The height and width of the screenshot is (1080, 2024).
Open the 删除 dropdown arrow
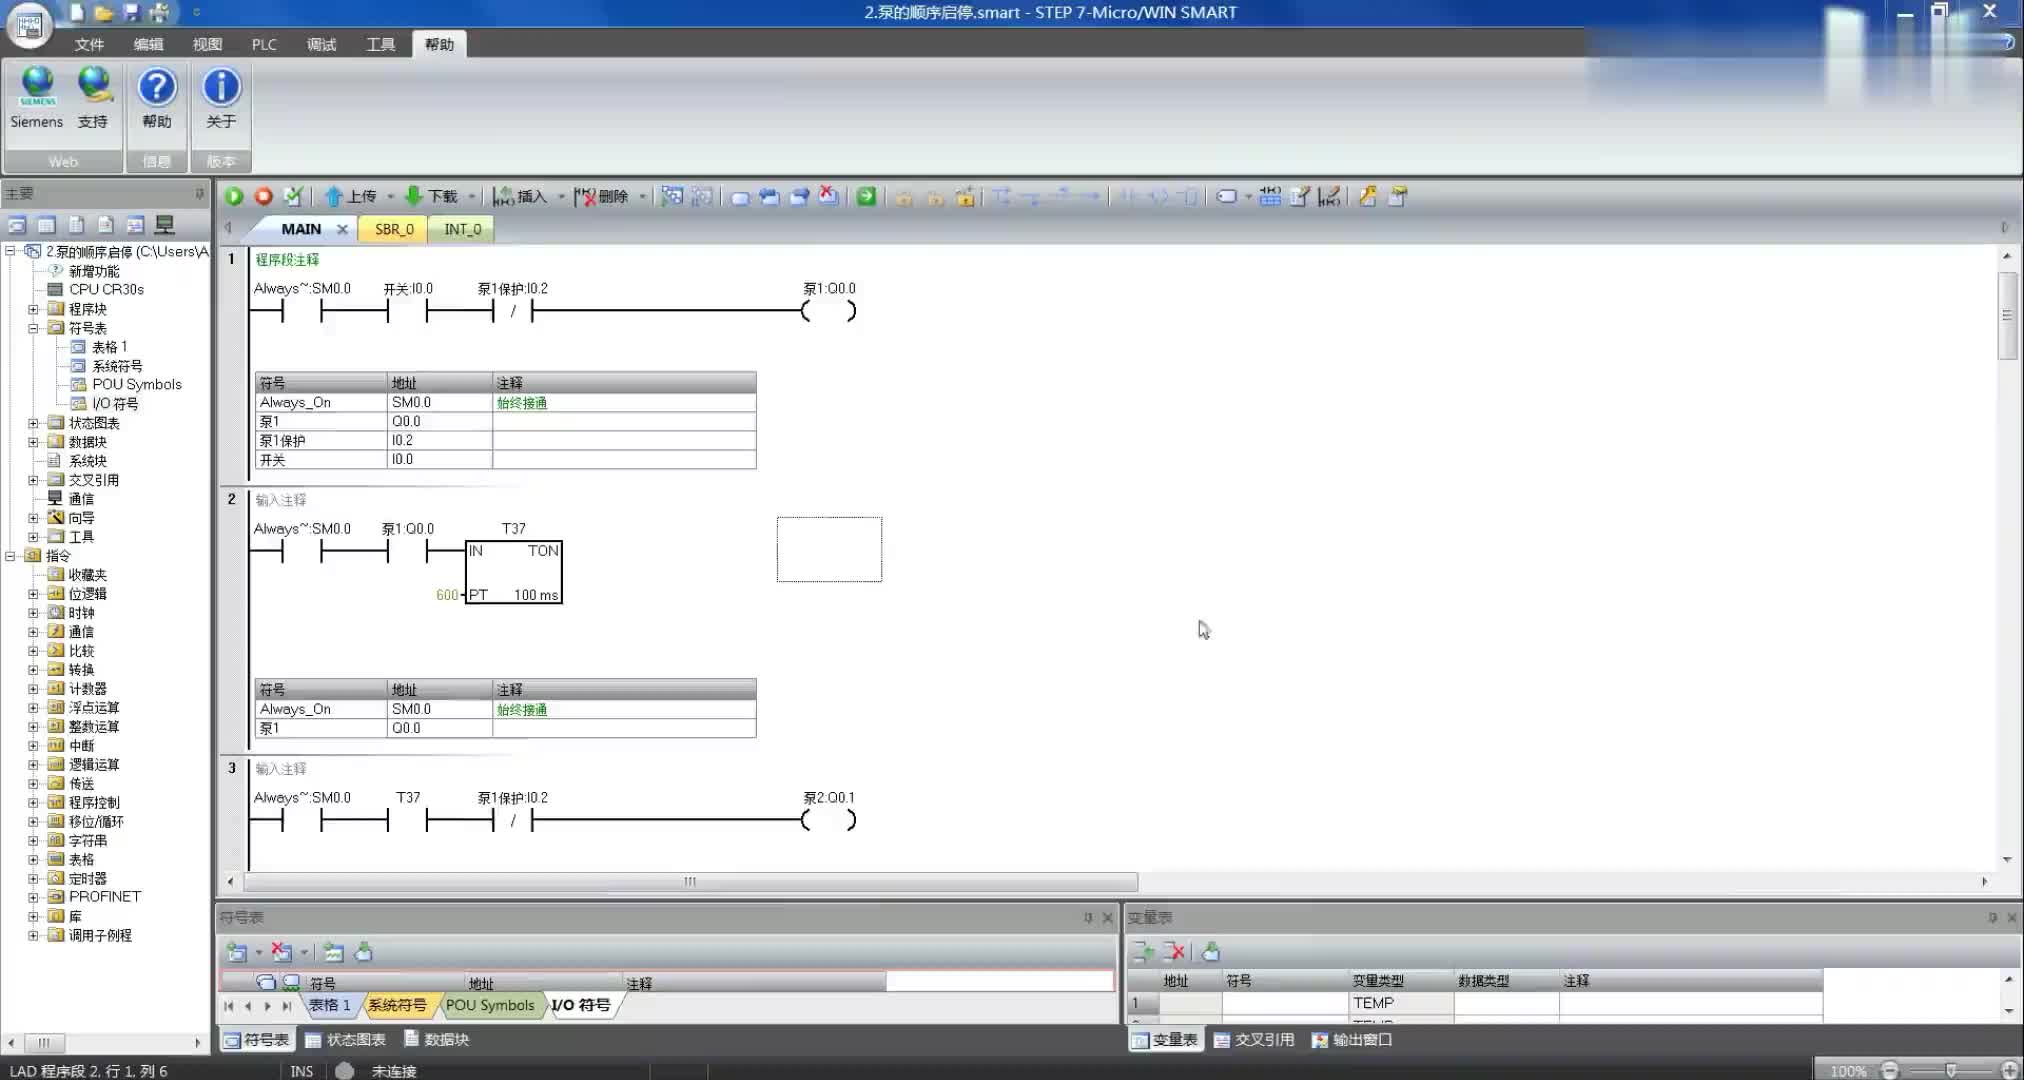(642, 197)
